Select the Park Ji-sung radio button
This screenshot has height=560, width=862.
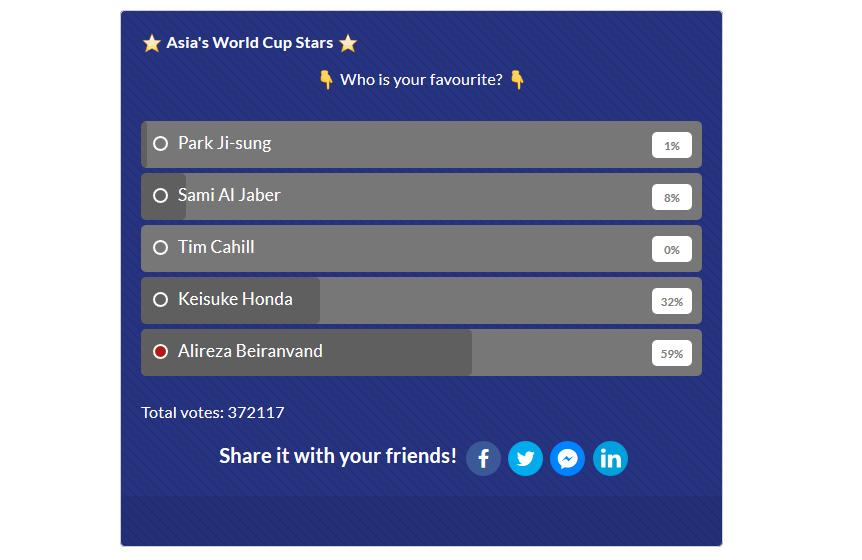(160, 144)
